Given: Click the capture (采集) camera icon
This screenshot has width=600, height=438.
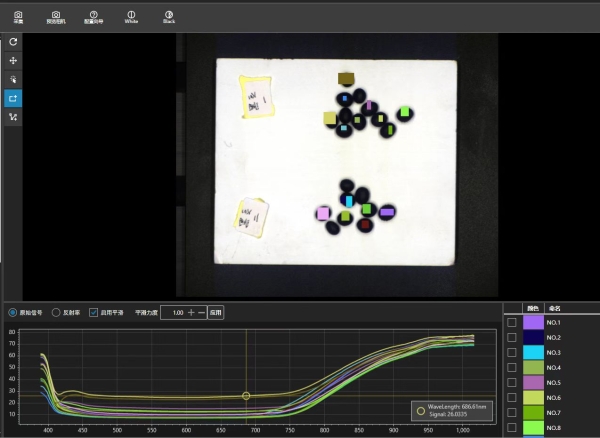Looking at the screenshot, I should (x=18, y=16).
